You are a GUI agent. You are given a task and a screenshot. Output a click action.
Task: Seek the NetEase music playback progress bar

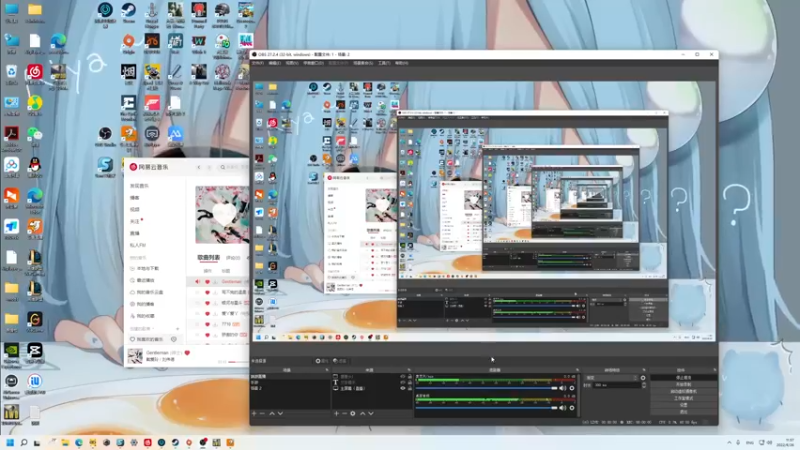click(238, 362)
